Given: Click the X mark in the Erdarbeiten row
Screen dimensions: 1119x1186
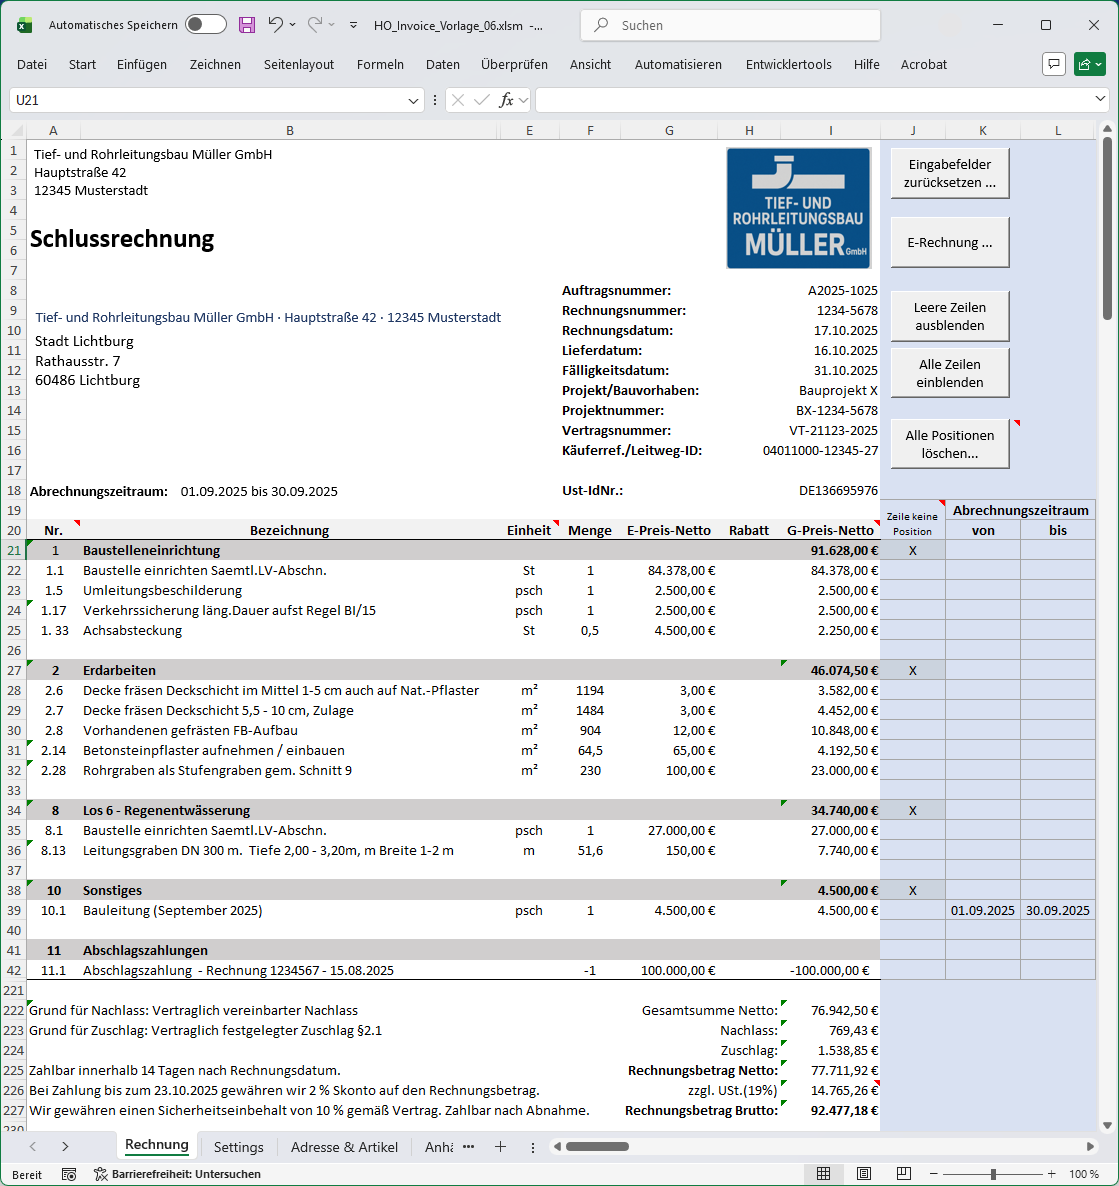Looking at the screenshot, I should [912, 670].
